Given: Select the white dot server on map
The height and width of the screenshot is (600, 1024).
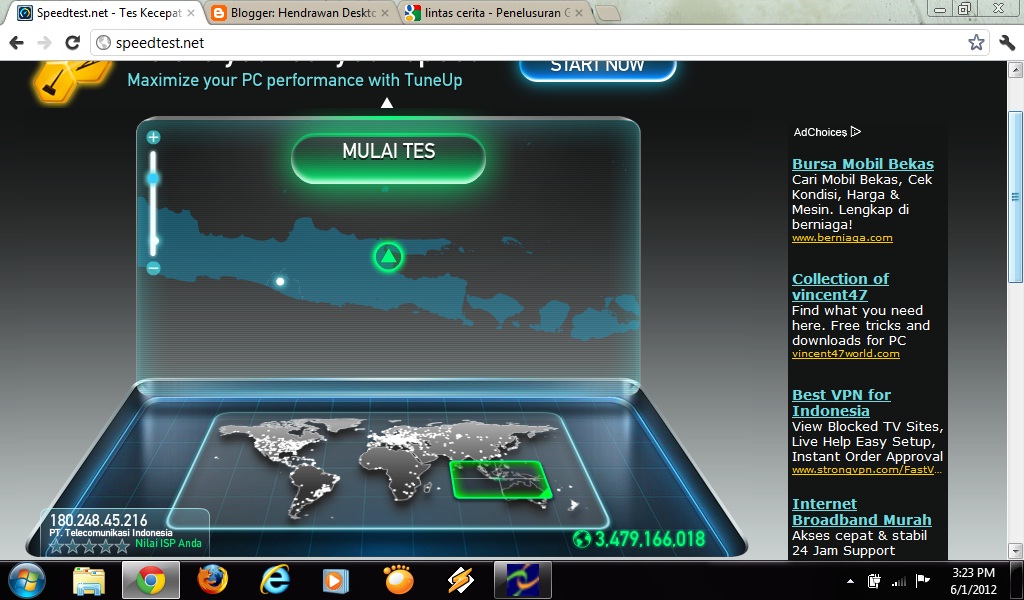Looking at the screenshot, I should 280,281.
